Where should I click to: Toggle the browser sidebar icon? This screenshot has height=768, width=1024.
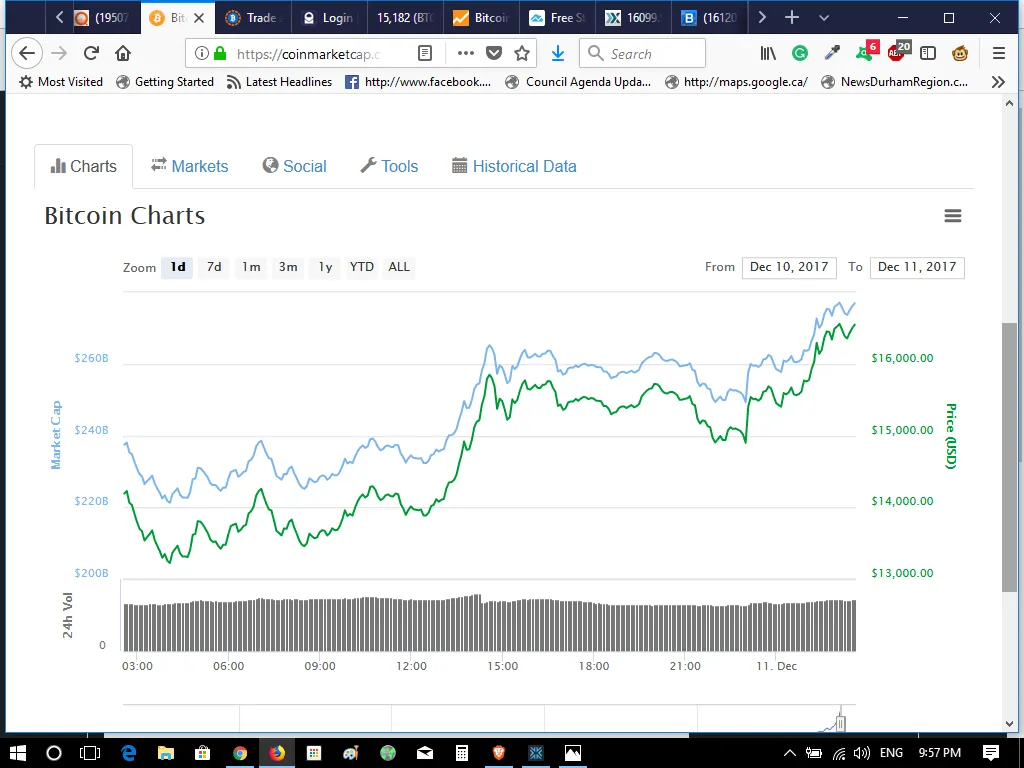pyautogui.click(x=928, y=54)
